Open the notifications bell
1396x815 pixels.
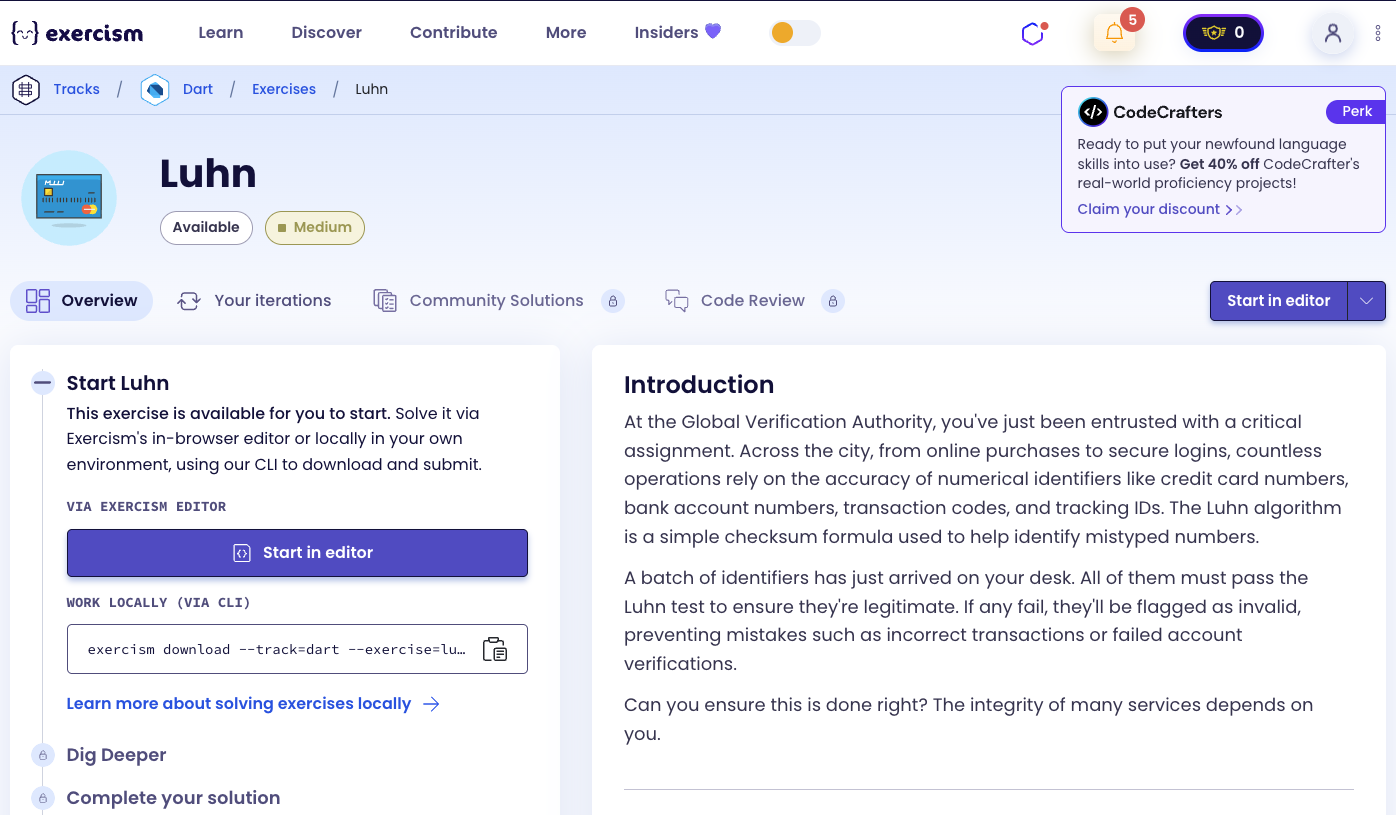coord(1114,33)
